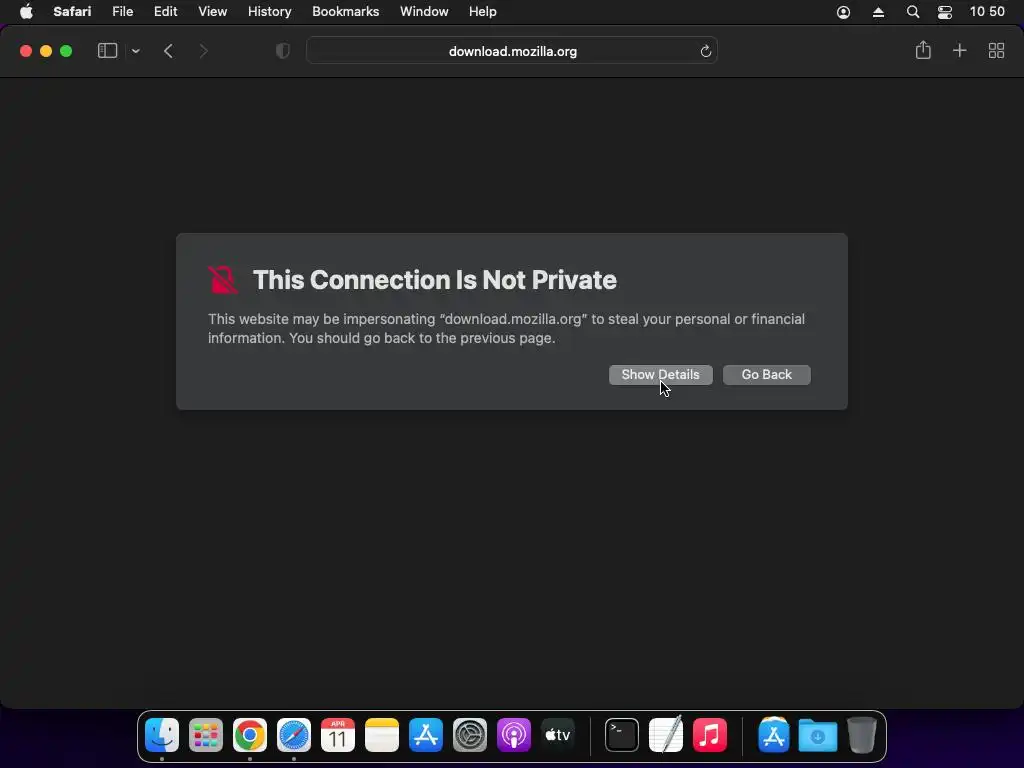The image size is (1024, 768).
Task: Click the forward navigation arrow
Action: pyautogui.click(x=203, y=51)
